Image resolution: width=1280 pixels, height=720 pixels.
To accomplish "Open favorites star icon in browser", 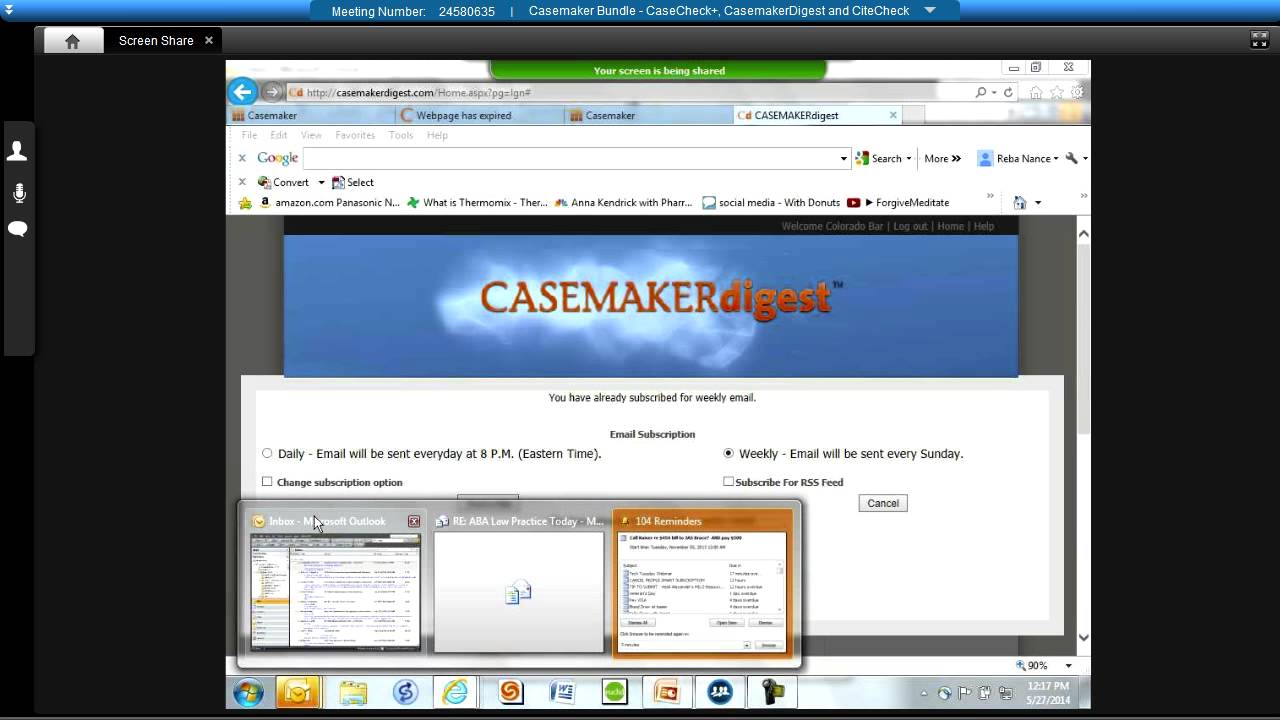I will tap(1057, 92).
